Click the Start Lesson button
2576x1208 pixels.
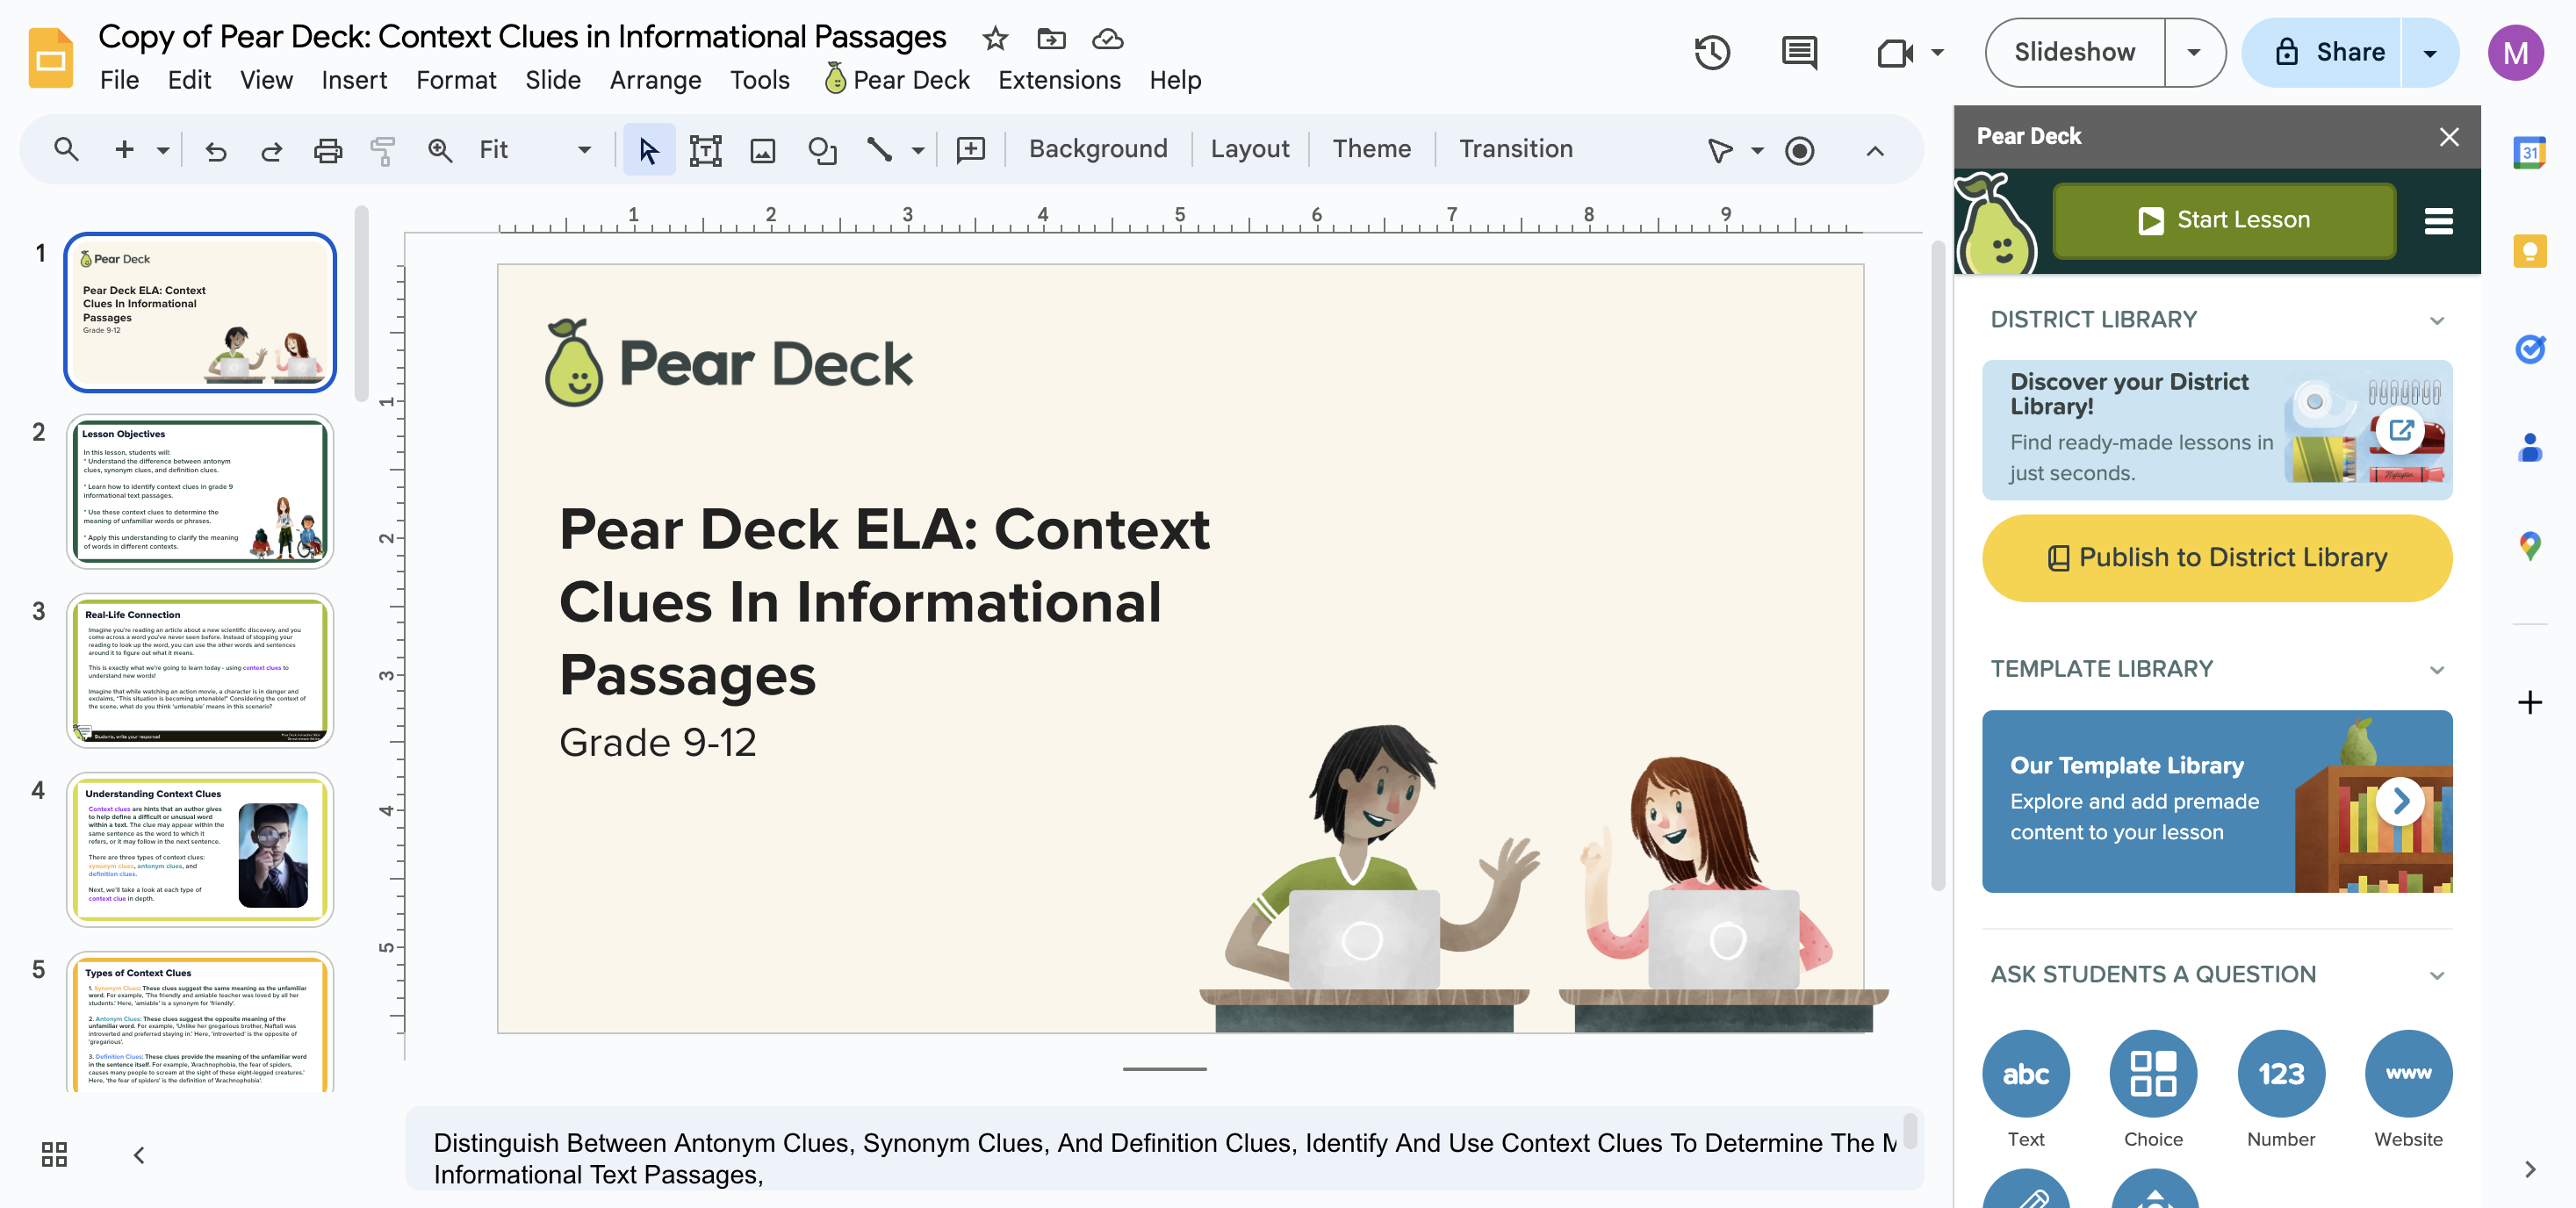(x=2223, y=220)
